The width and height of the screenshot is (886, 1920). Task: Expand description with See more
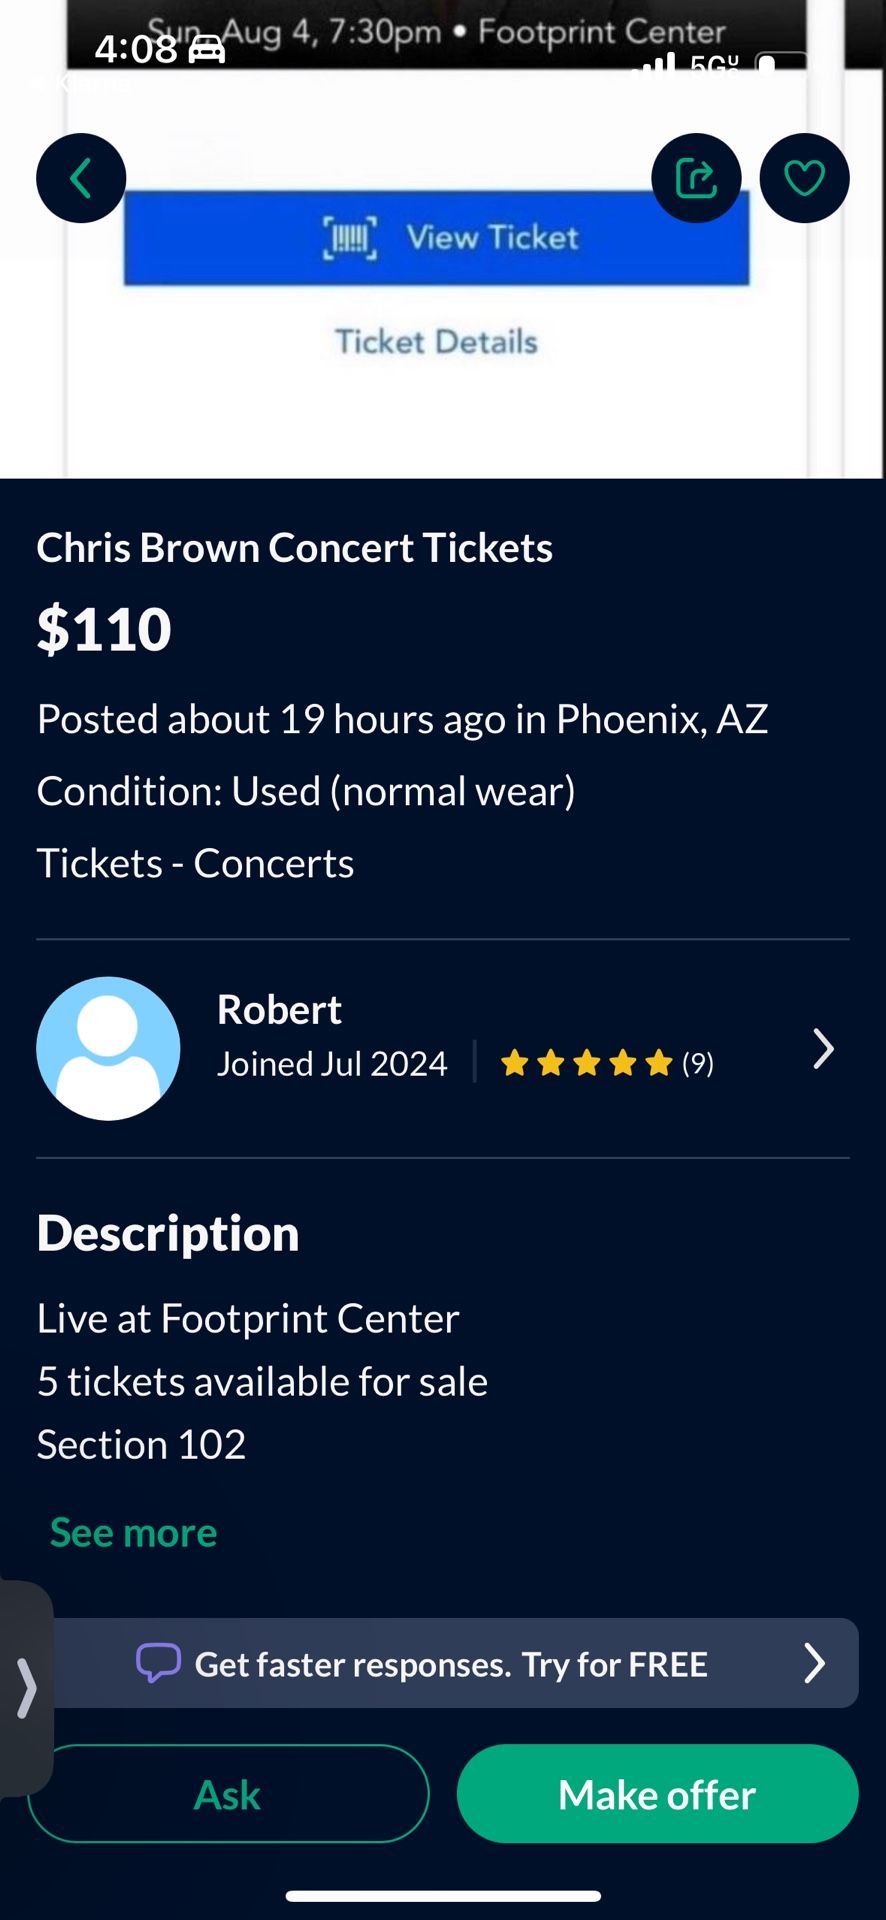[x=134, y=1532]
